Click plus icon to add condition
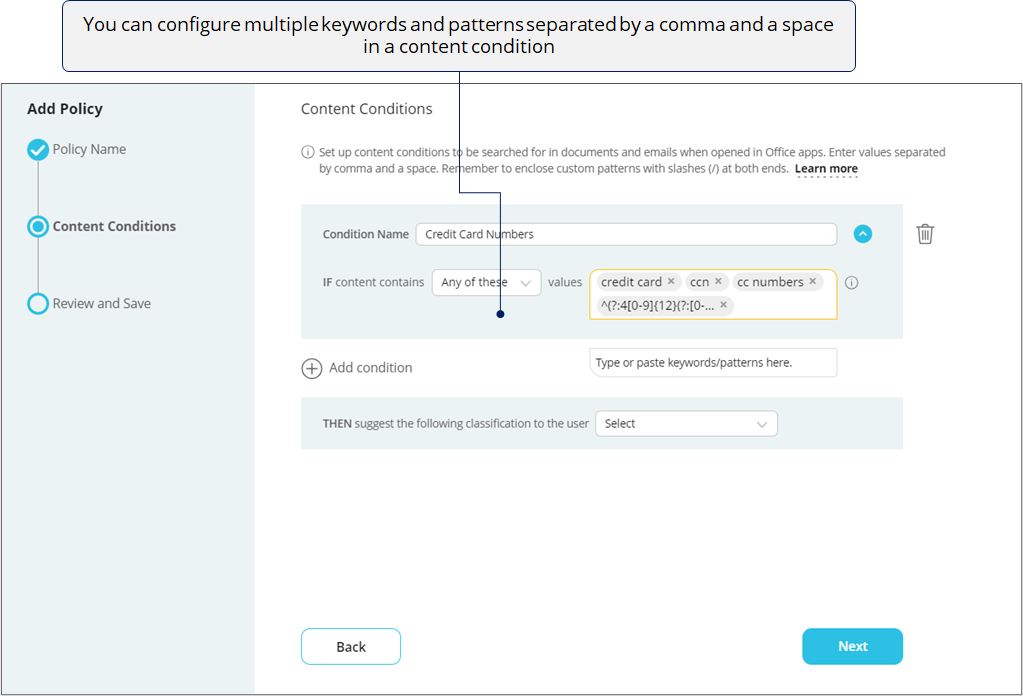Viewport: 1023px width, 696px height. pyautogui.click(x=311, y=368)
